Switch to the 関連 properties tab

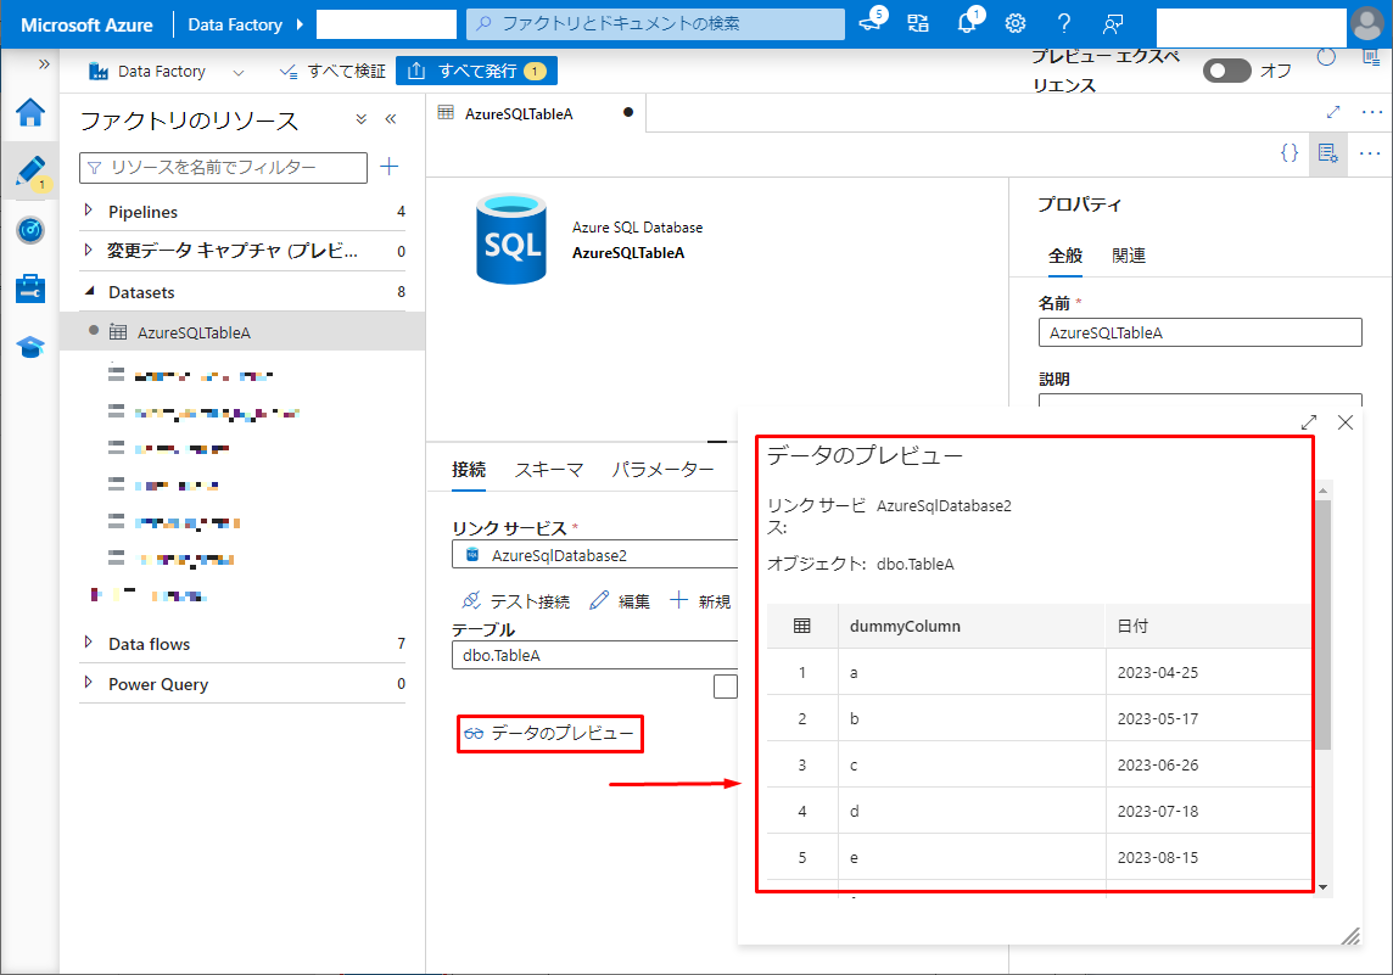pos(1128,256)
